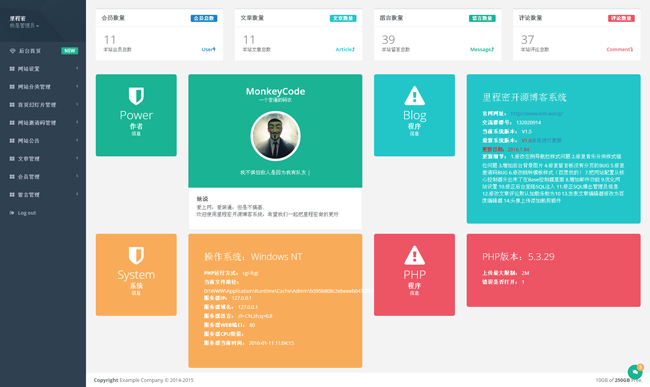The height and width of the screenshot is (387, 650).
Task: Select the 文章管理 menu label
Action: [x=29, y=159]
